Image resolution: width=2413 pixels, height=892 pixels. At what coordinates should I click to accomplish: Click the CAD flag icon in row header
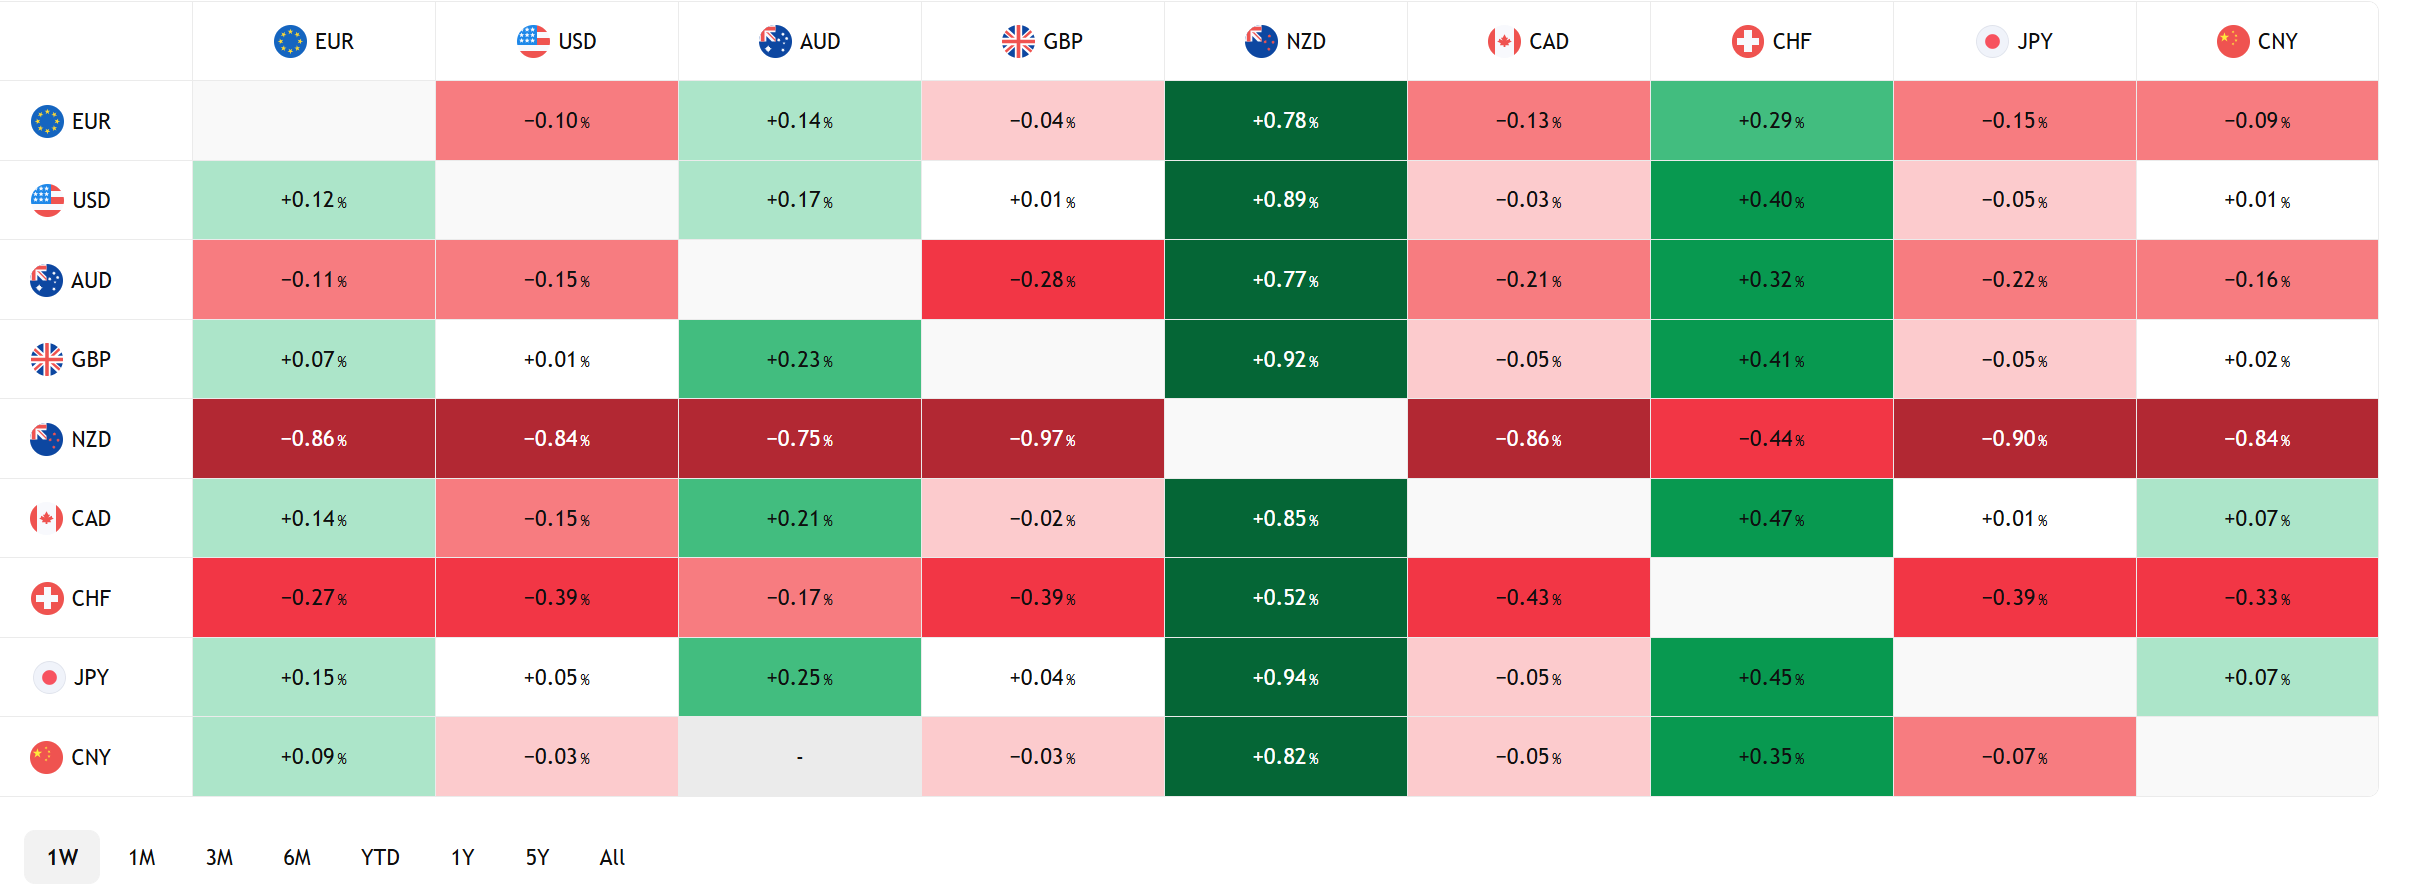(x=47, y=518)
